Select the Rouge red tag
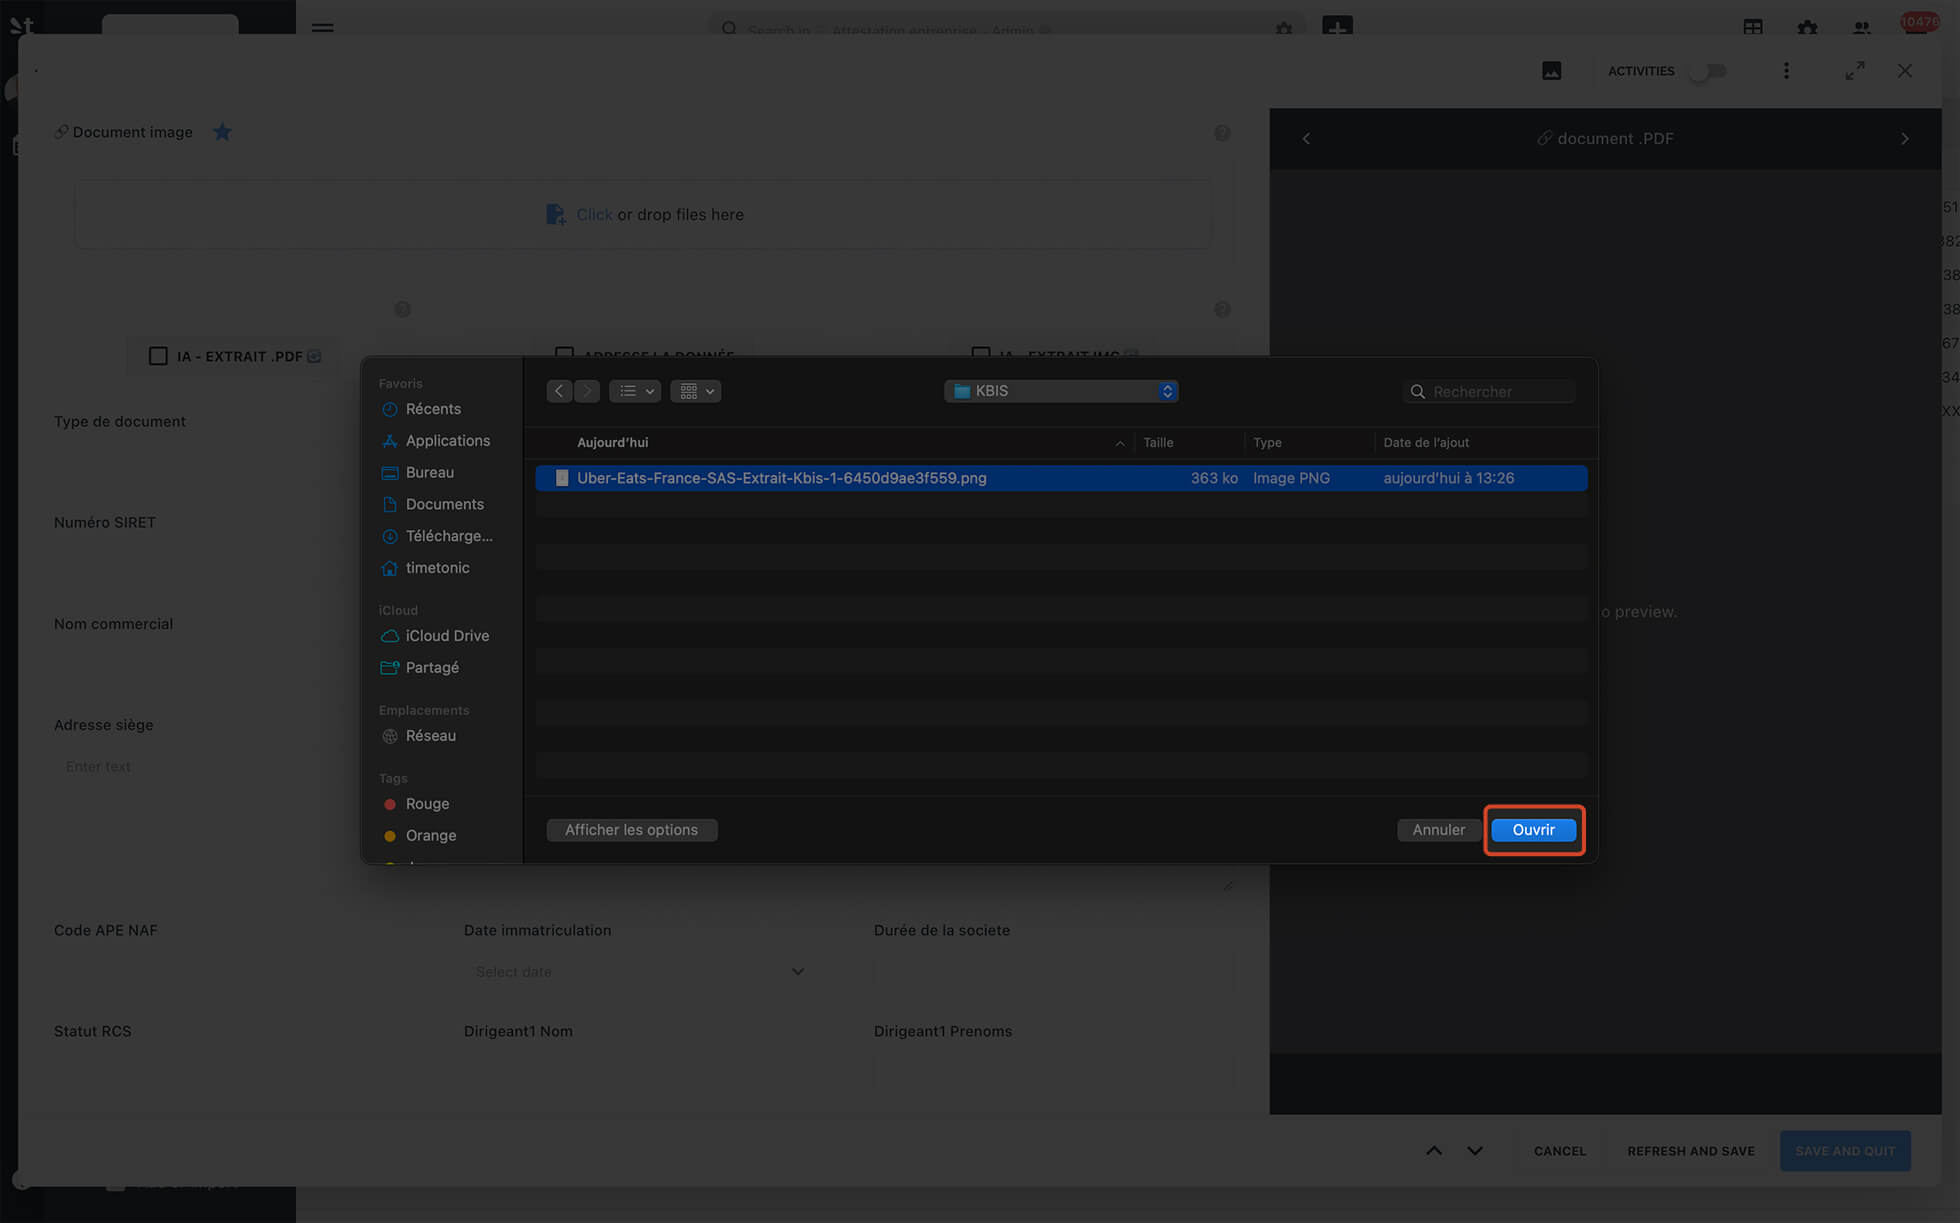This screenshot has width=1960, height=1223. (x=426, y=804)
